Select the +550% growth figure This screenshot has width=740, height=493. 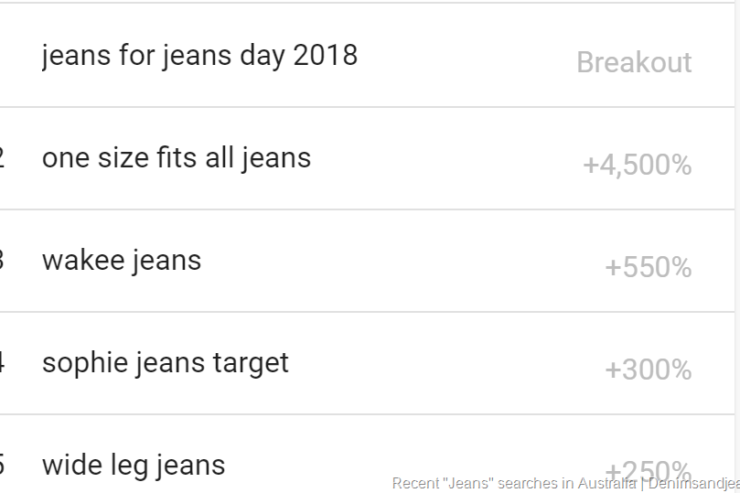648,268
